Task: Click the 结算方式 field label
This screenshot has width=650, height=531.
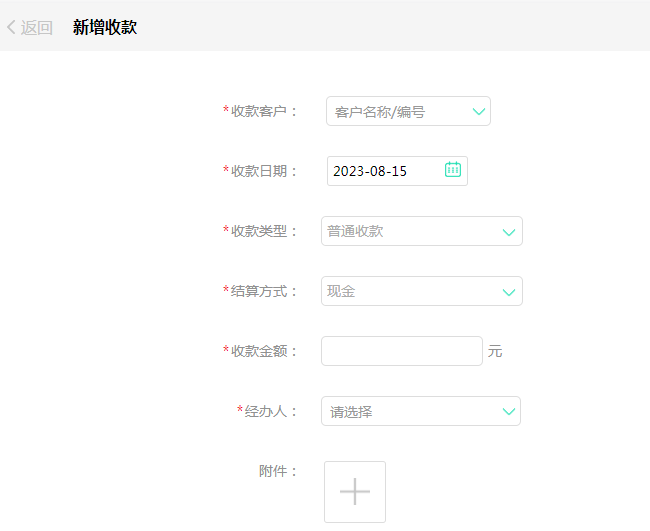Action: [x=264, y=291]
